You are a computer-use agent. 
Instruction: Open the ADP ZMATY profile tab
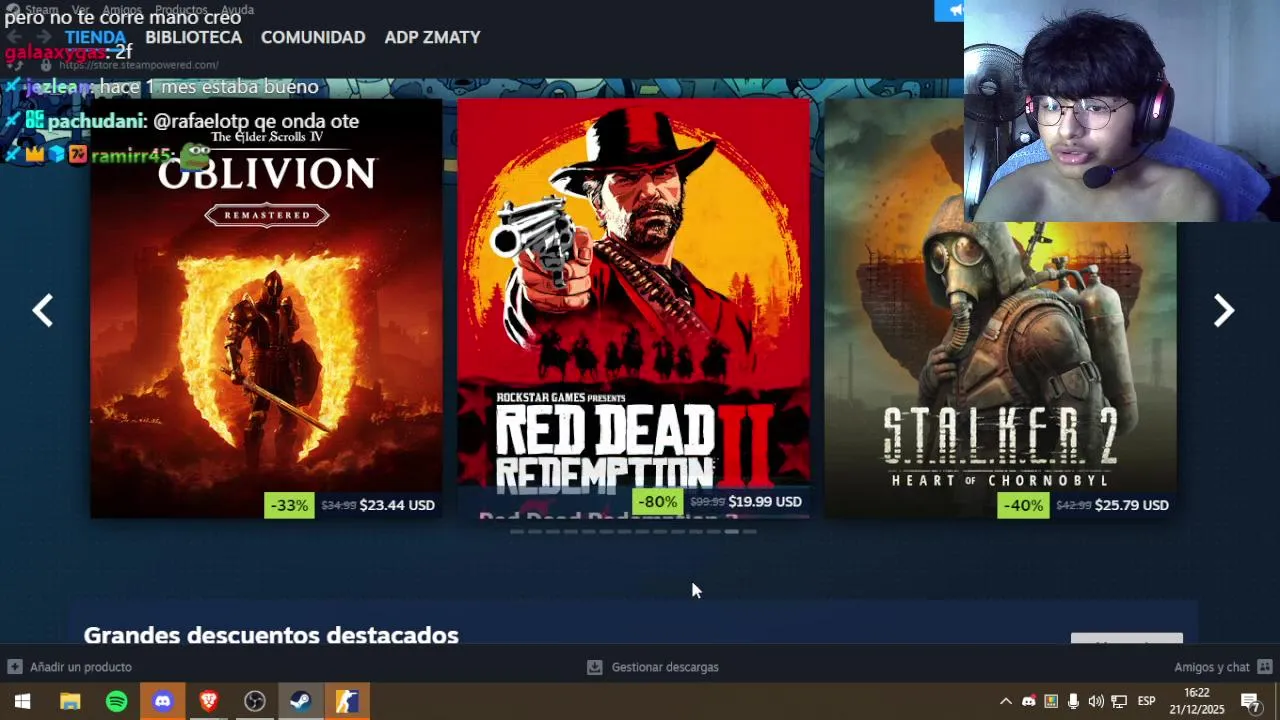[x=432, y=37]
